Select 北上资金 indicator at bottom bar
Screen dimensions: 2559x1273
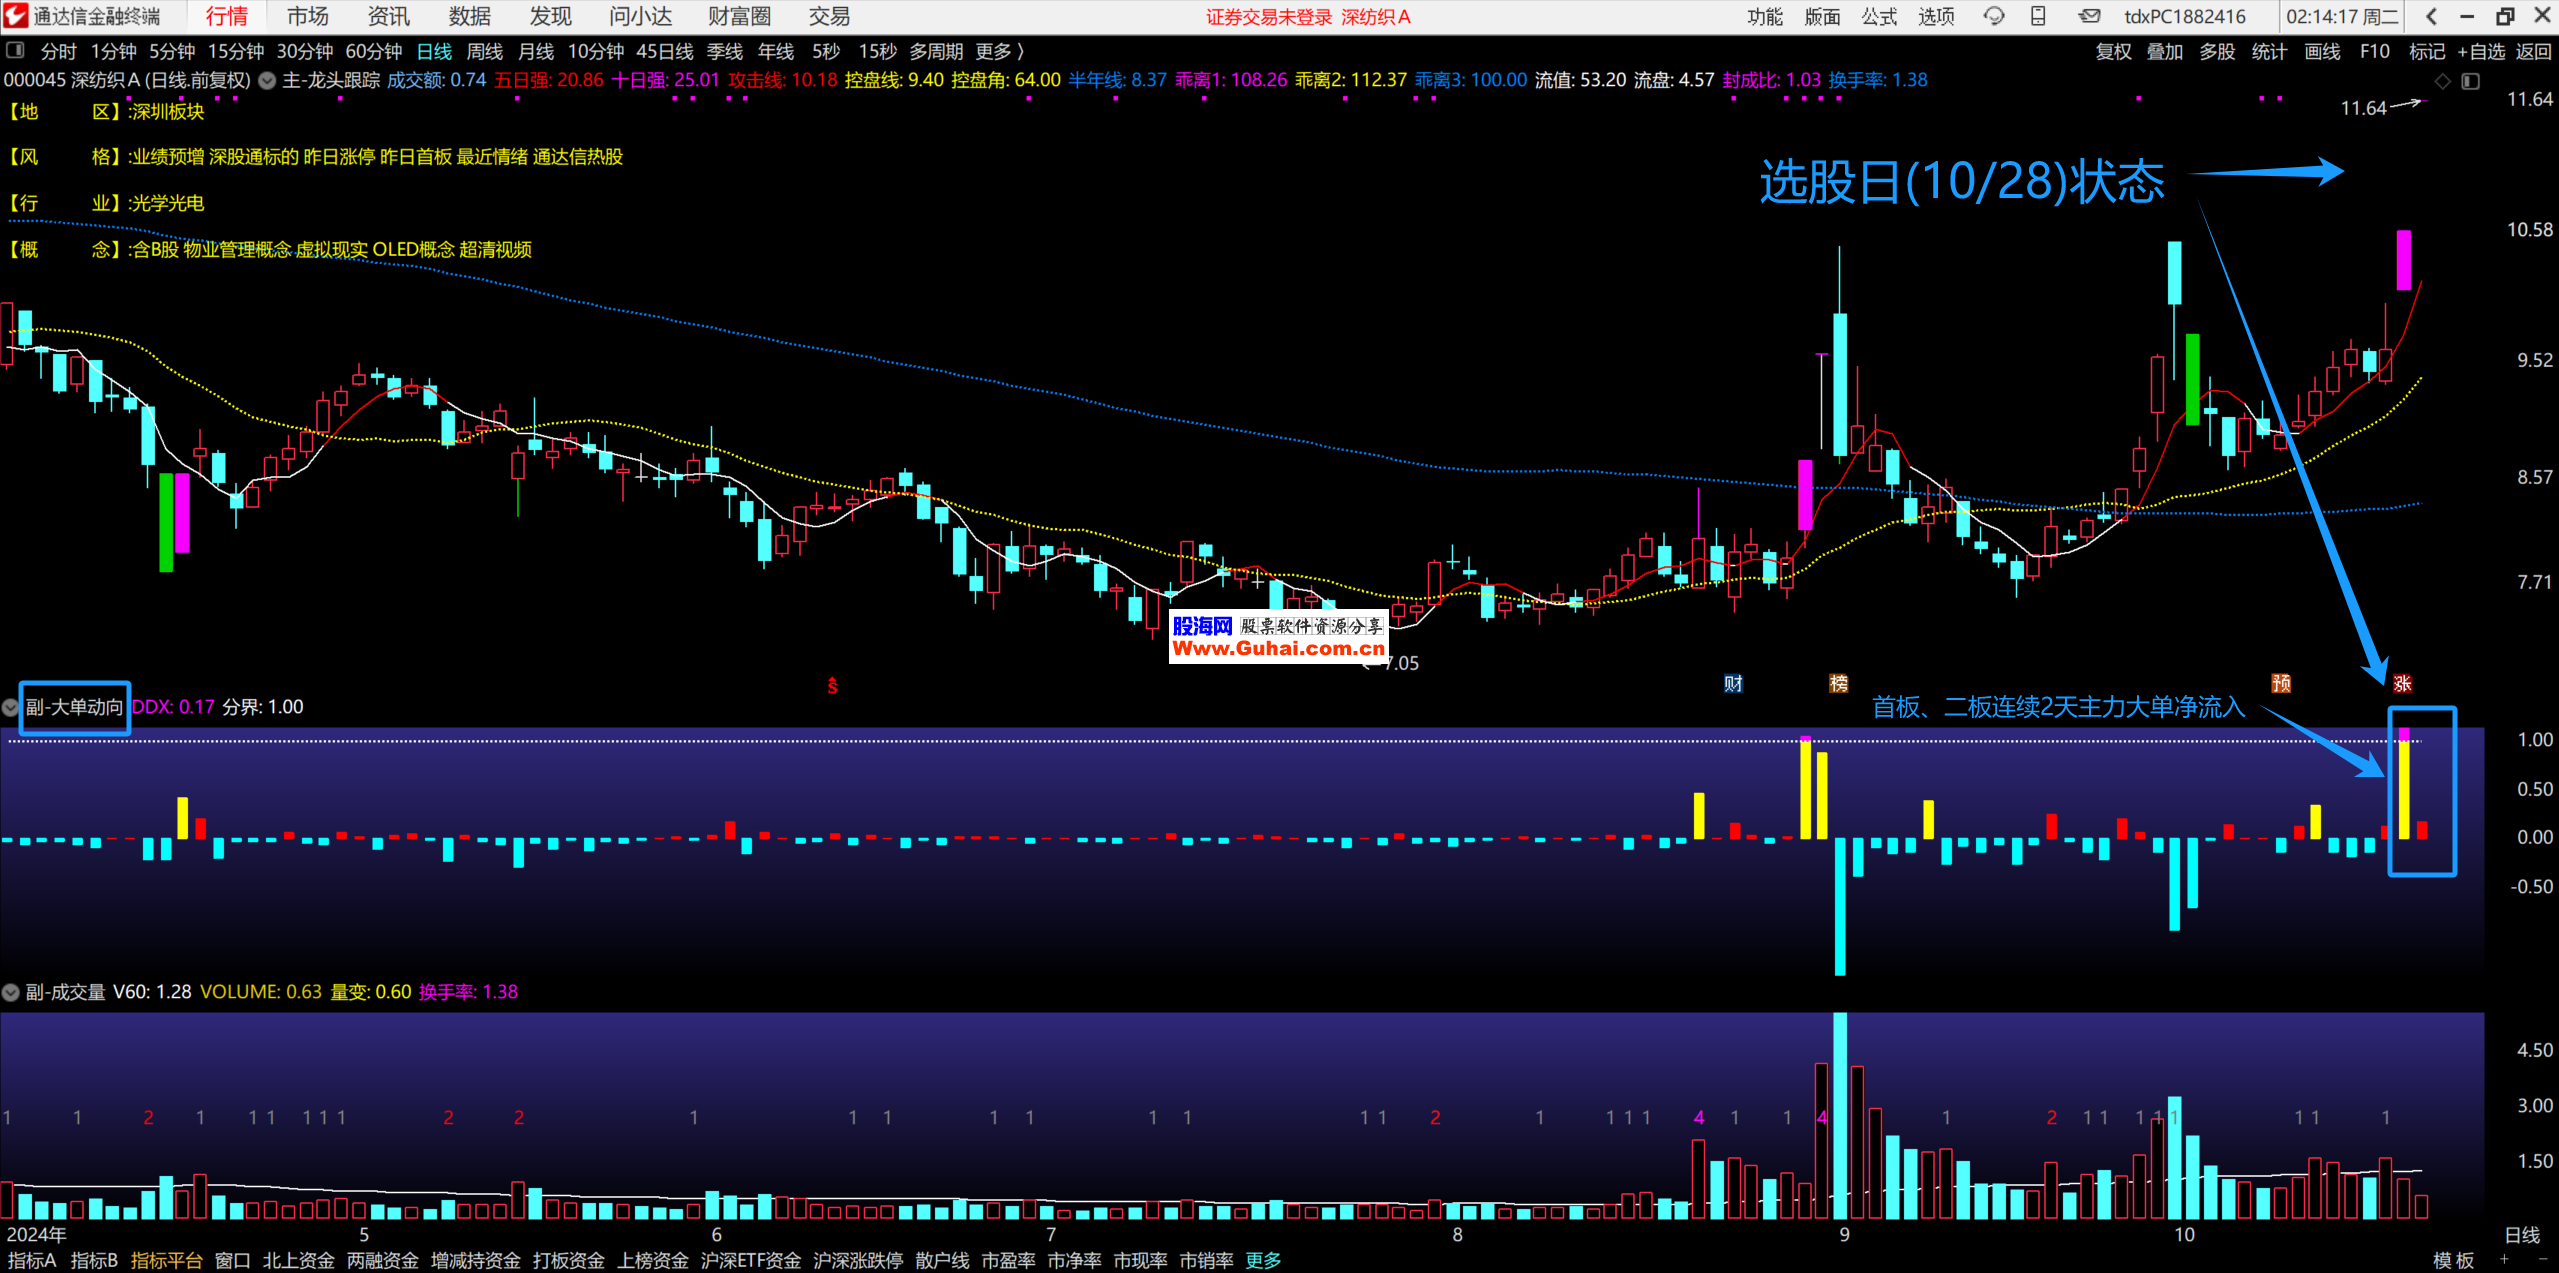[x=298, y=1260]
